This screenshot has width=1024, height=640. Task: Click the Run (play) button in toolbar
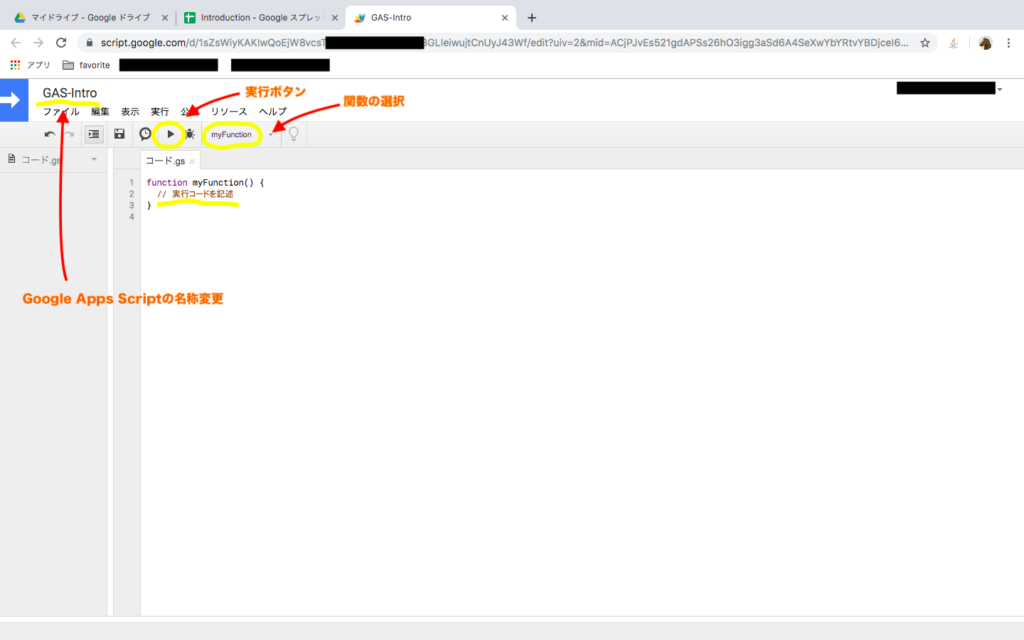[170, 133]
